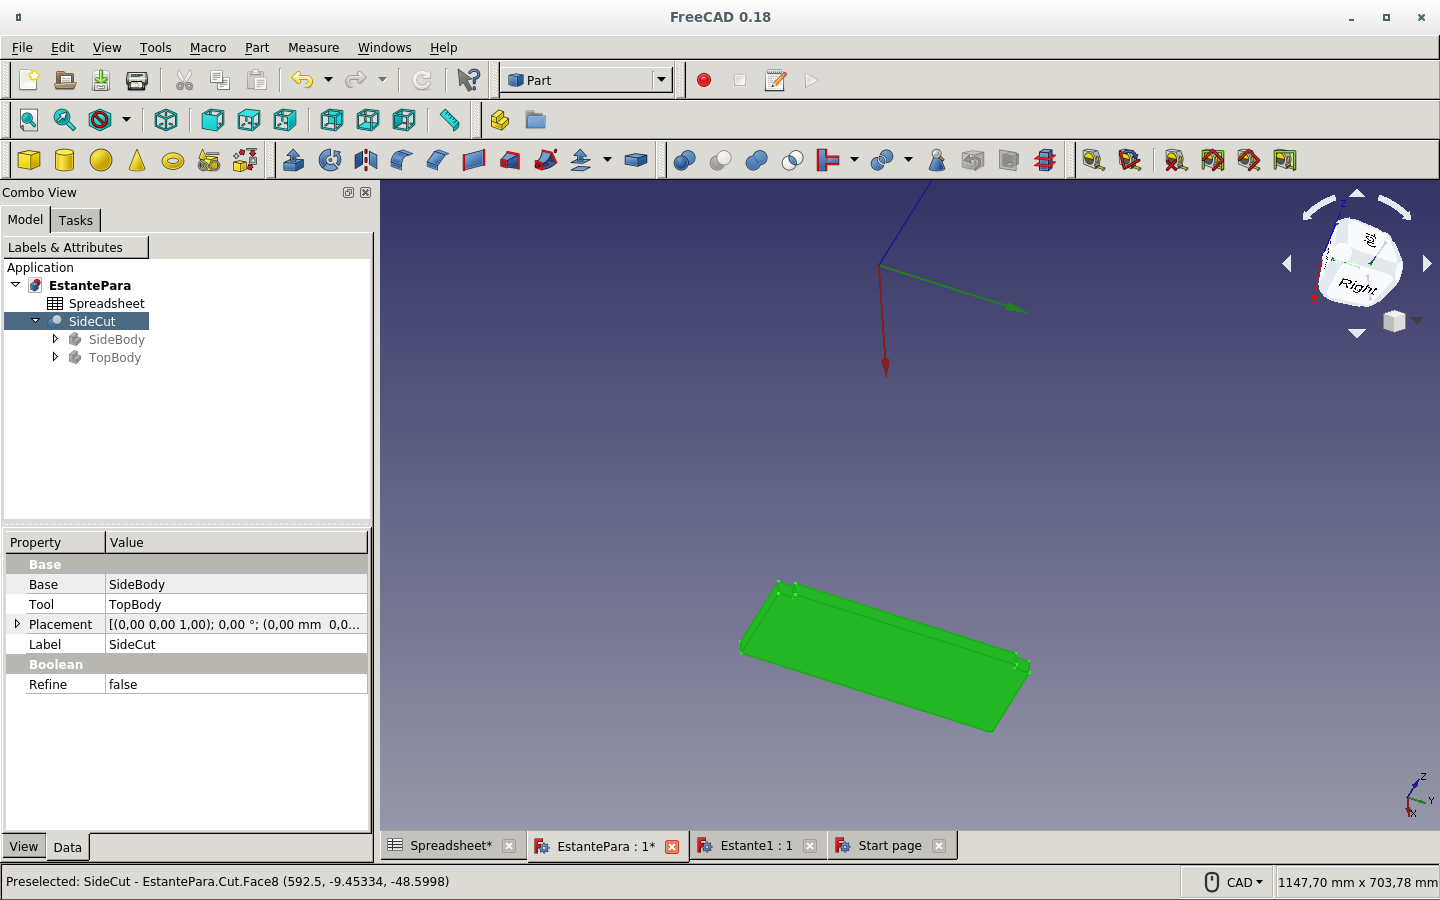Start macro recording red dot

(704, 80)
